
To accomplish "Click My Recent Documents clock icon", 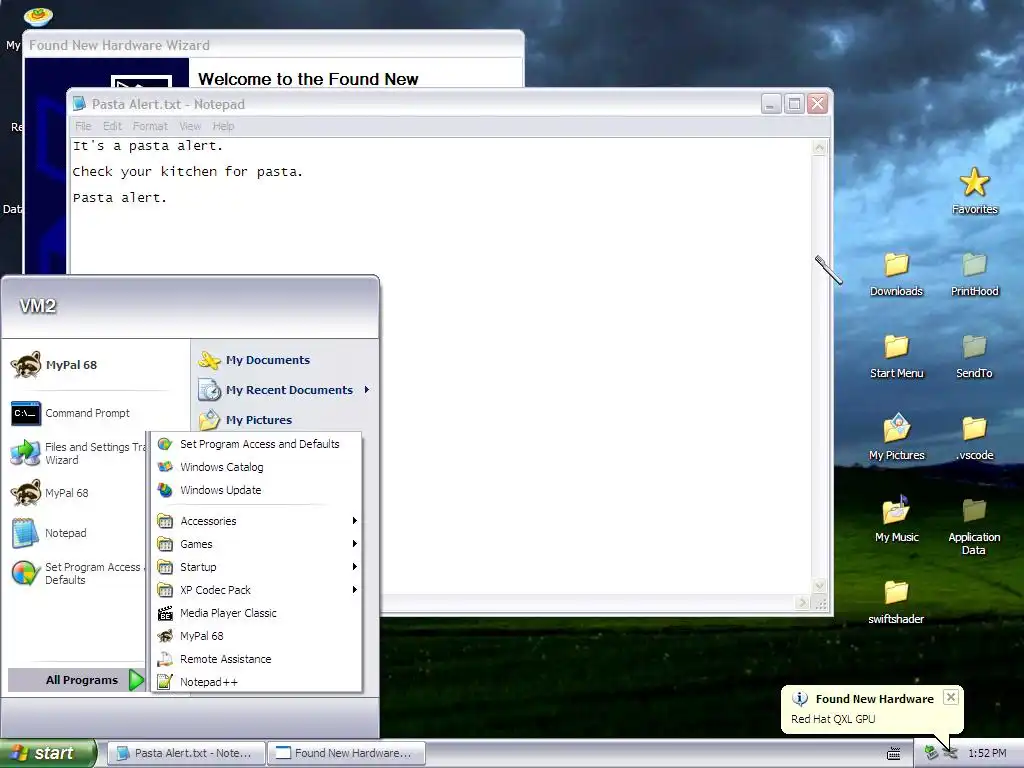I will tap(210, 390).
